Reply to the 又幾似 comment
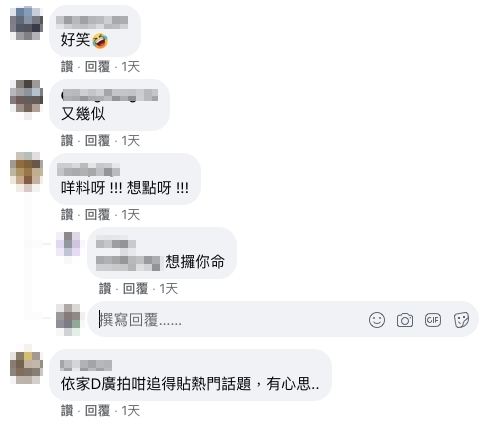 (x=97, y=141)
